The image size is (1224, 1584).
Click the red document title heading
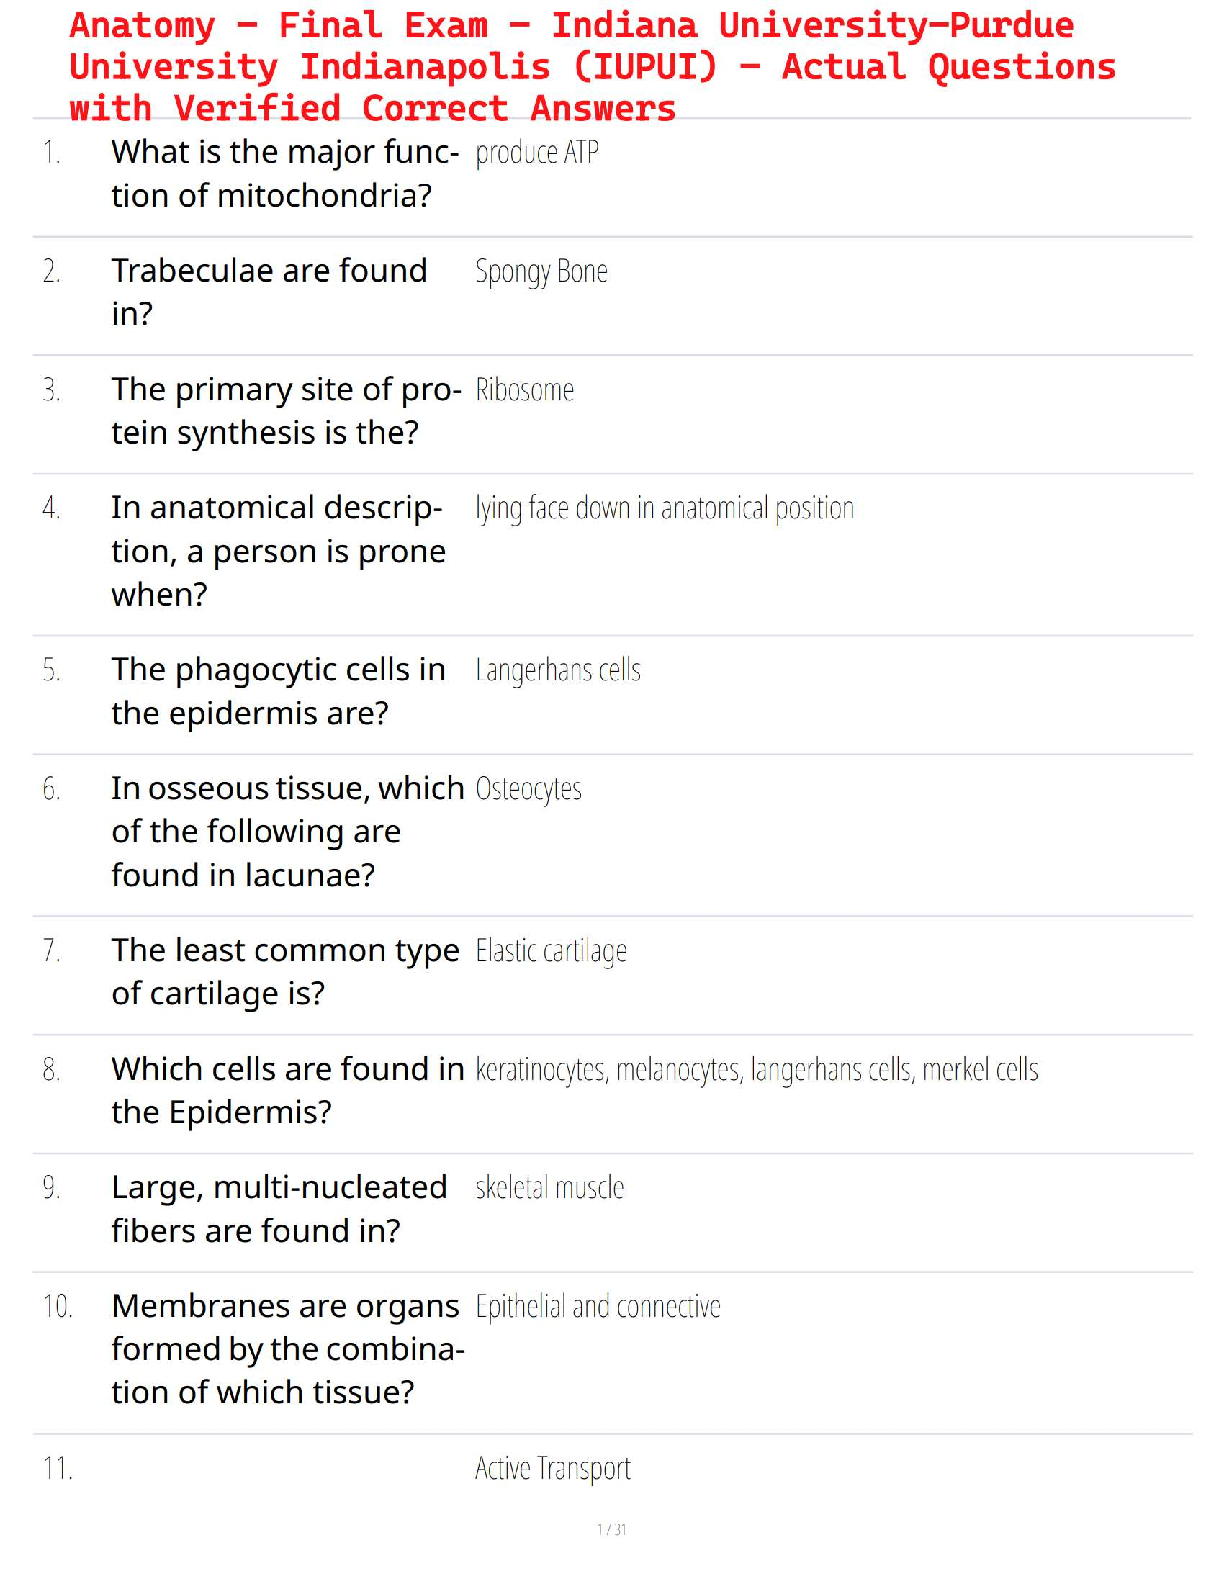point(592,66)
